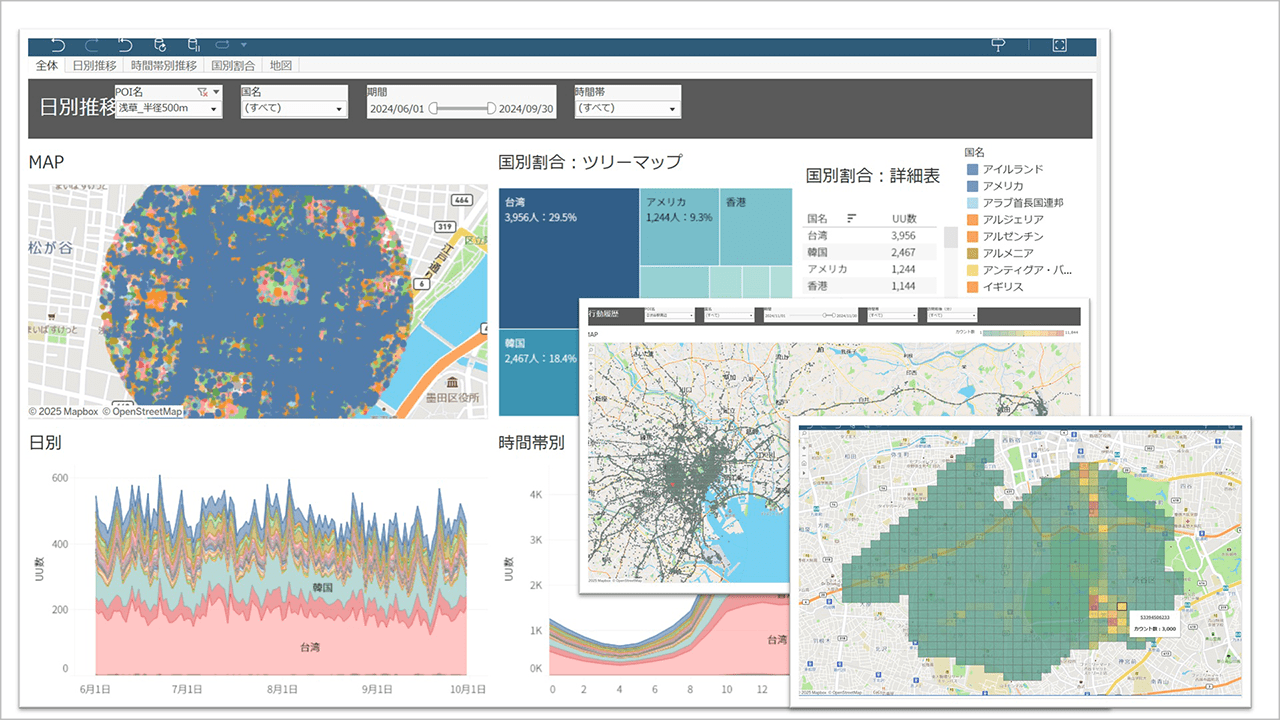Image resolution: width=1280 pixels, height=720 pixels.
Task: Click the Revert icon in the toolbar
Action: (x=125, y=45)
